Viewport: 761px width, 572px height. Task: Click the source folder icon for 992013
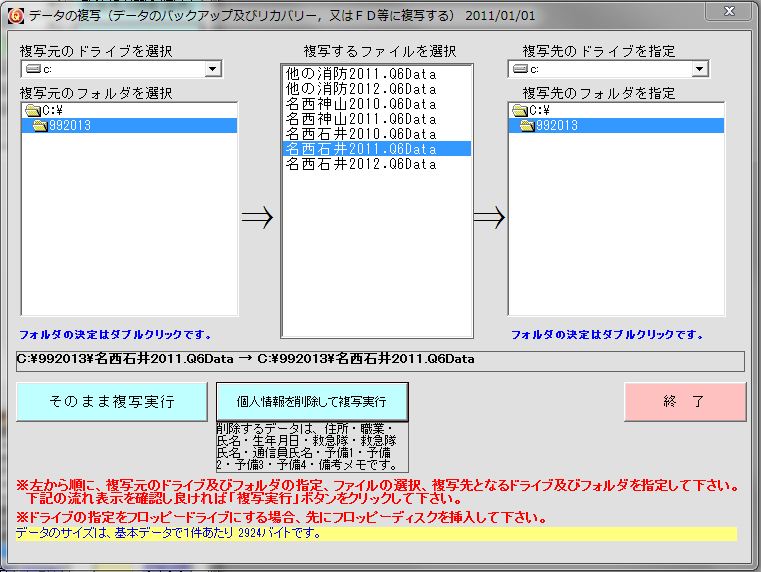[x=40, y=126]
